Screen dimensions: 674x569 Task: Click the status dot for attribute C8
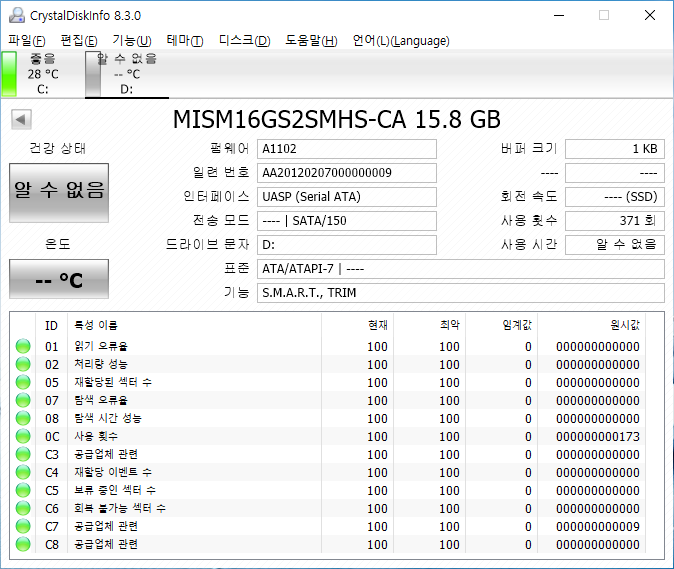pos(22,545)
